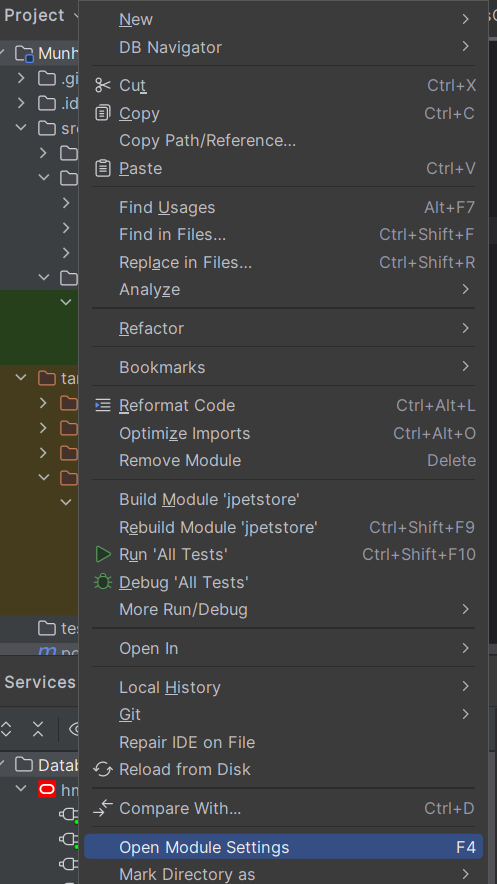Image resolution: width=497 pixels, height=884 pixels.
Task: Click the red Oracle database connection icon
Action: tap(47, 789)
